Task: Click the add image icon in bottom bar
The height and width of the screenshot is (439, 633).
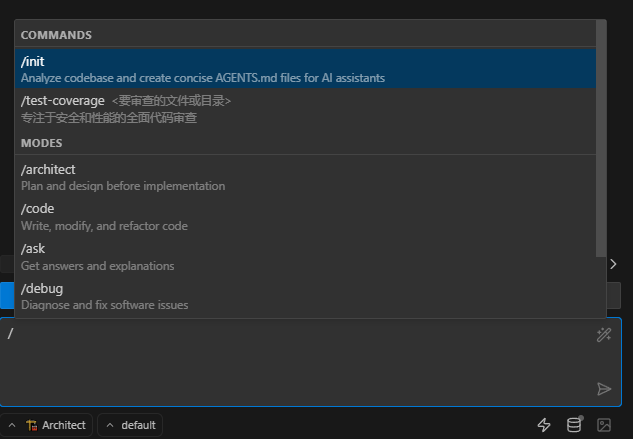Action: click(x=604, y=425)
